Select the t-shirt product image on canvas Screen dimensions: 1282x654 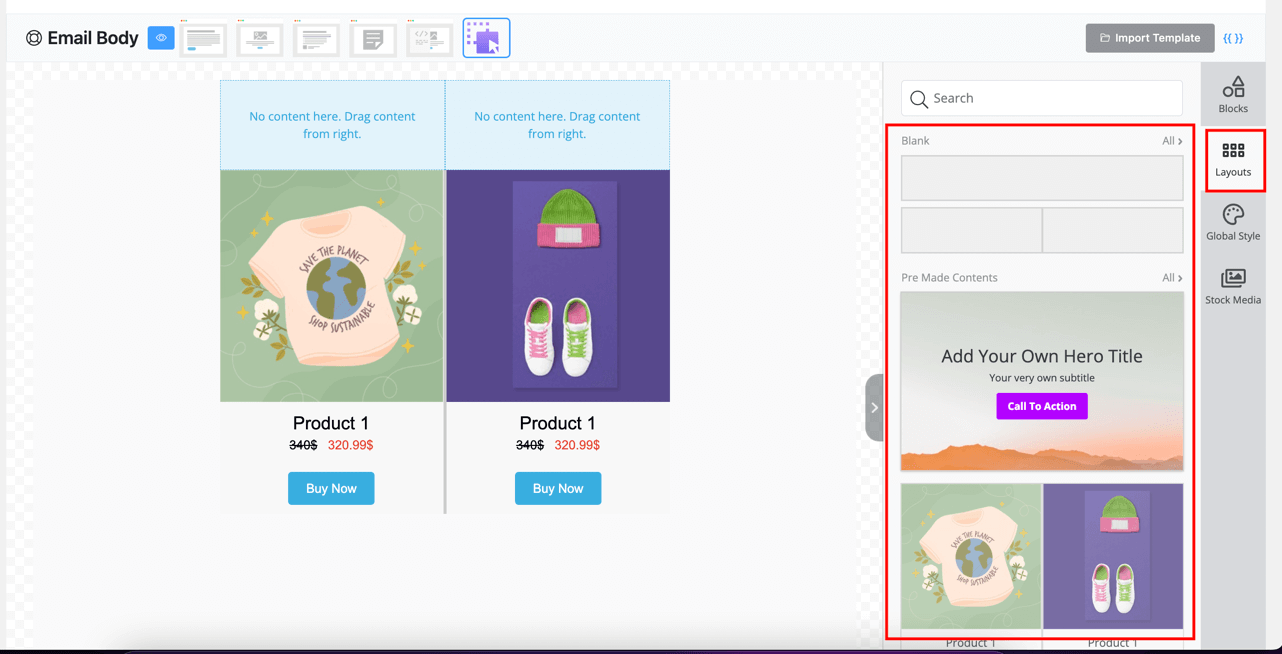[332, 286]
